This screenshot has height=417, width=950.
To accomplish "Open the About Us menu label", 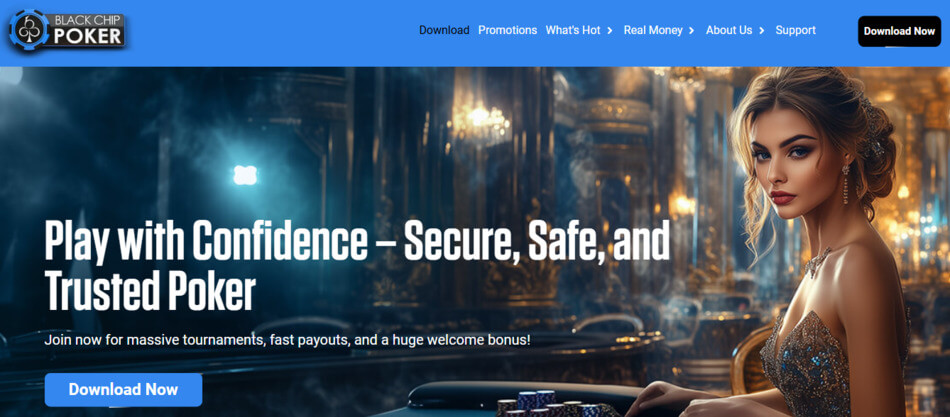I will (729, 30).
